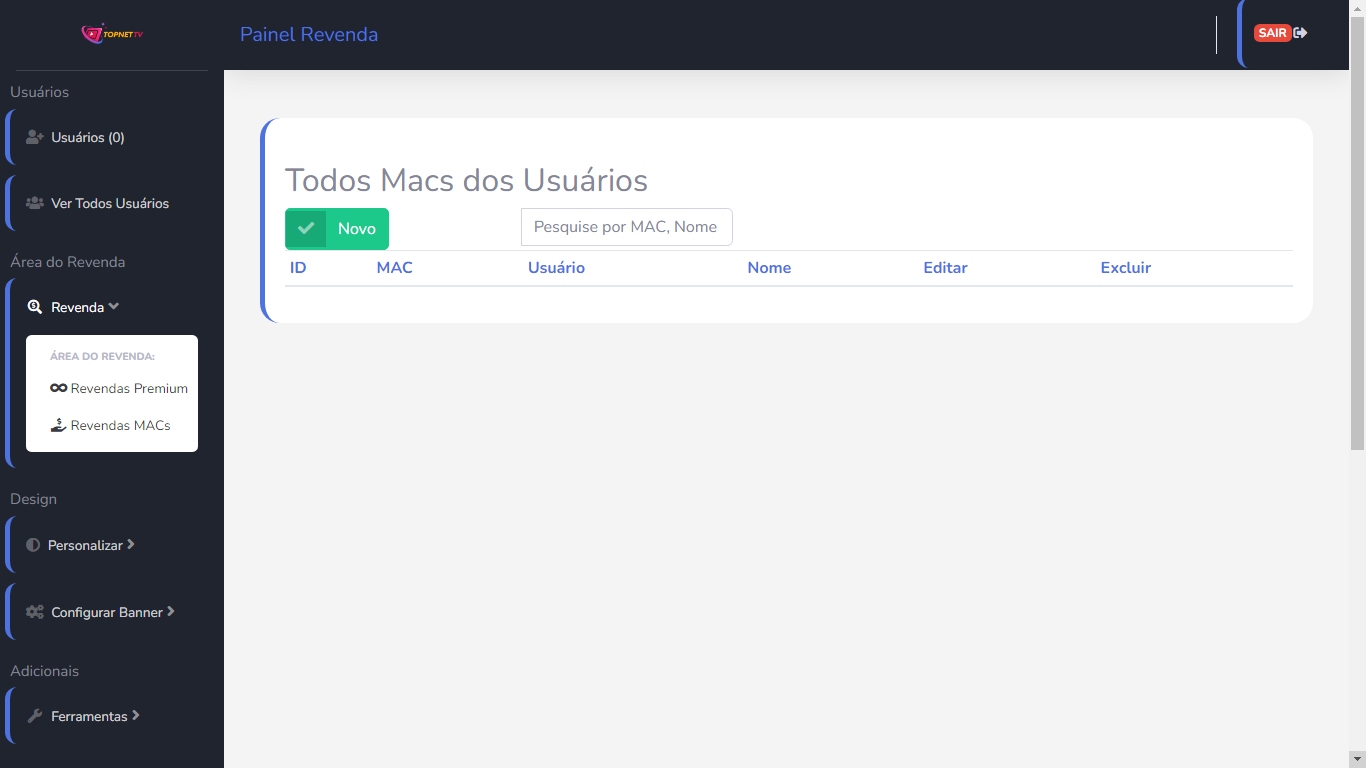
Task: Click the Usuário column header
Action: click(x=556, y=268)
